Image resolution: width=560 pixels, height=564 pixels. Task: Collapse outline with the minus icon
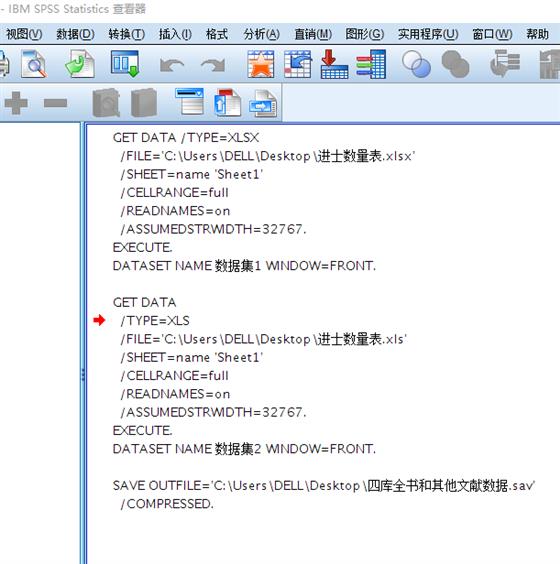pos(55,103)
